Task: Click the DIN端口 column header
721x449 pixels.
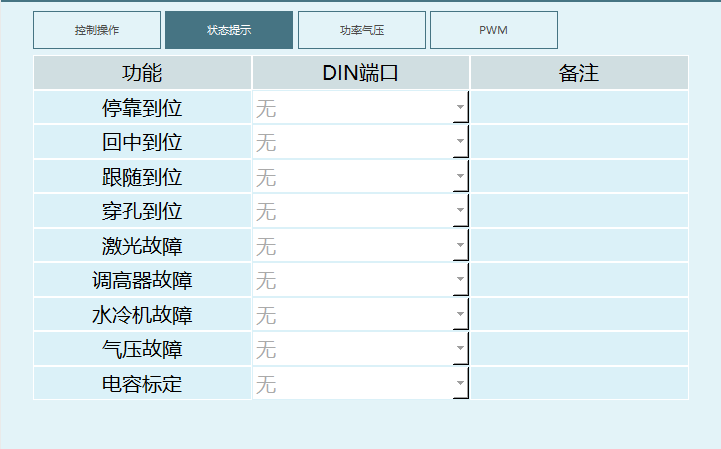Action: [x=360, y=73]
